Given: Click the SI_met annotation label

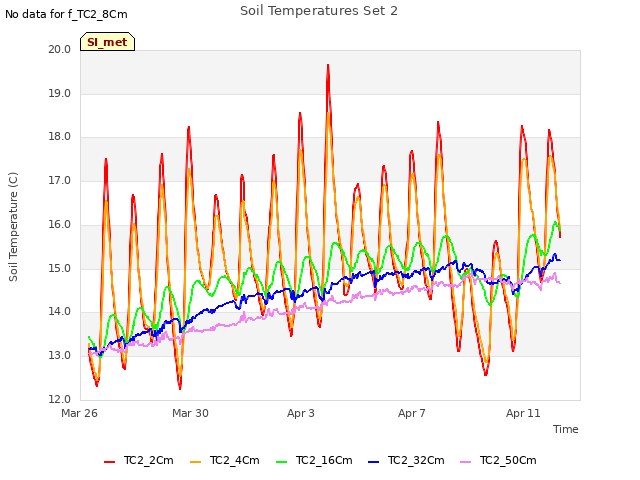Looking at the screenshot, I should tap(107, 42).
